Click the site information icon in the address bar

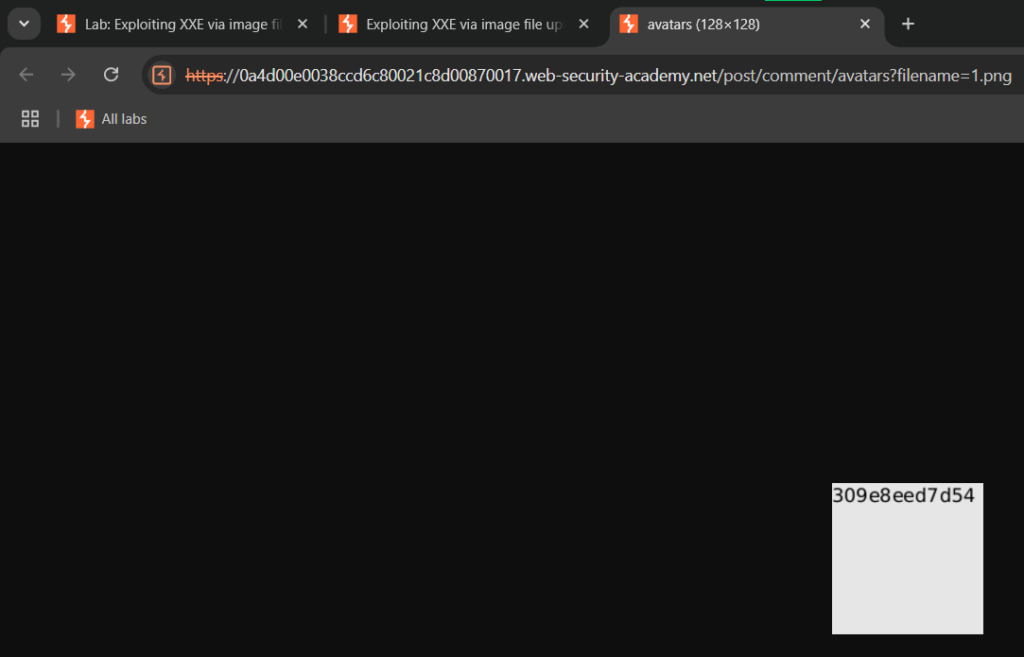pos(161,75)
